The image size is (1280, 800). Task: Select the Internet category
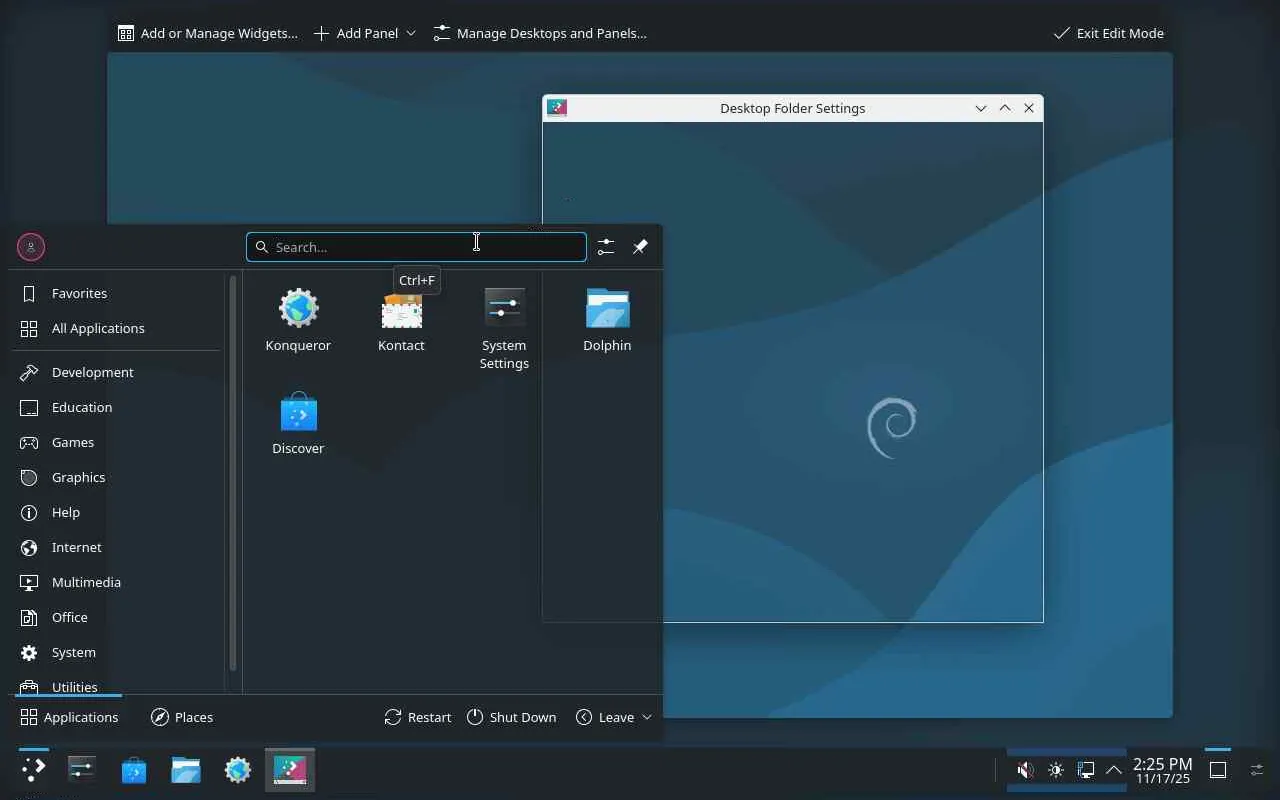pos(118,547)
